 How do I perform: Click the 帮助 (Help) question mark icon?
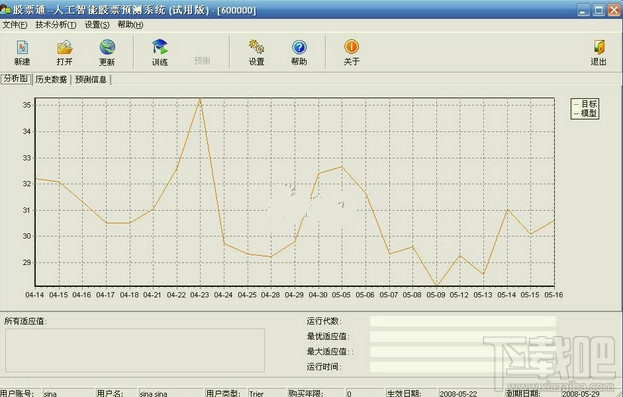(299, 47)
